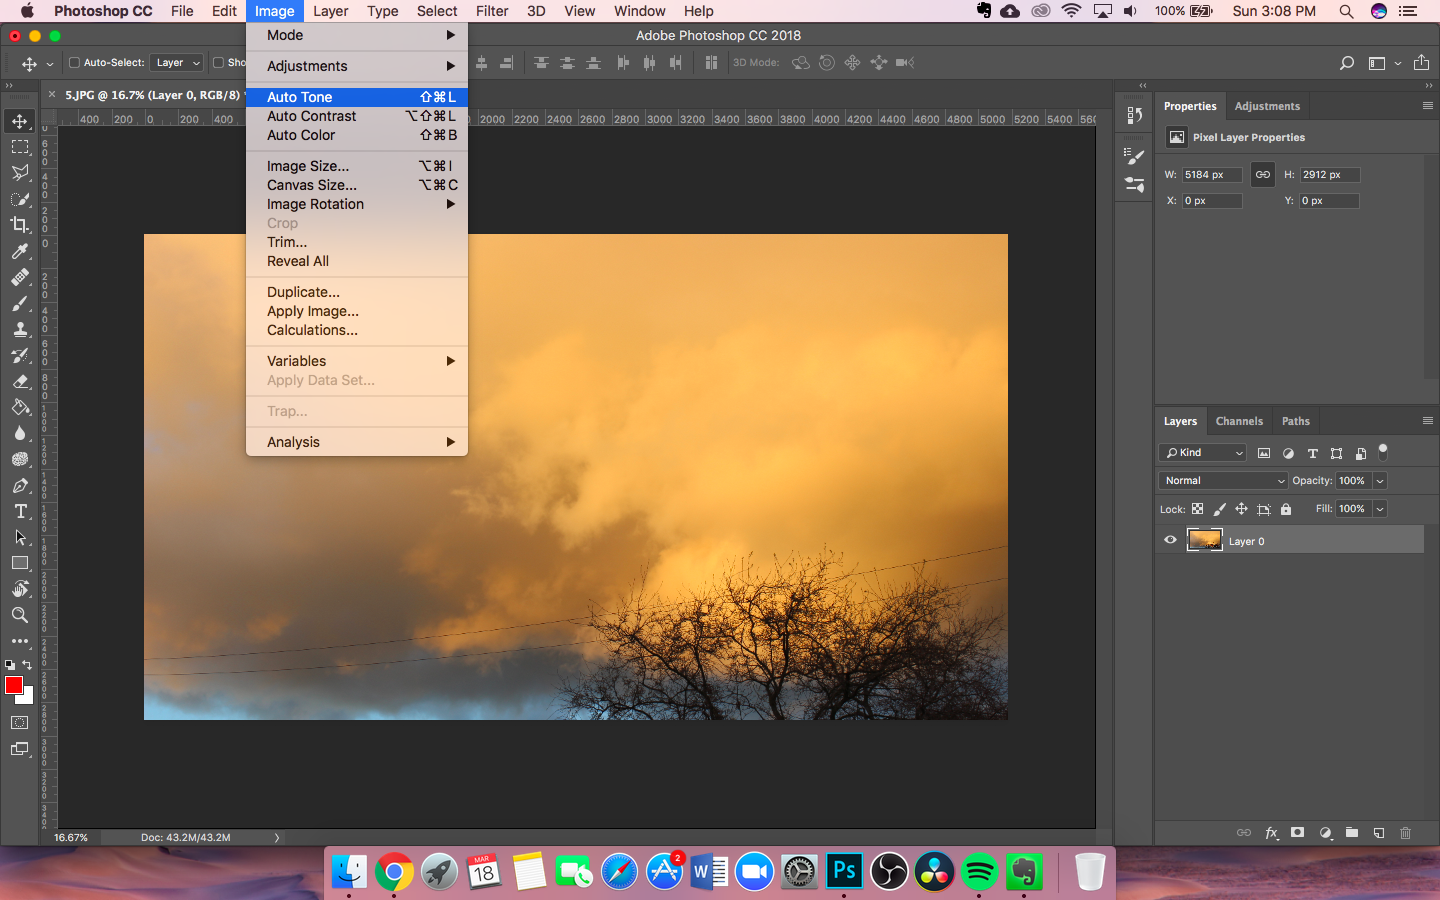Open search icon in options bar
The width and height of the screenshot is (1440, 900).
click(x=1347, y=63)
